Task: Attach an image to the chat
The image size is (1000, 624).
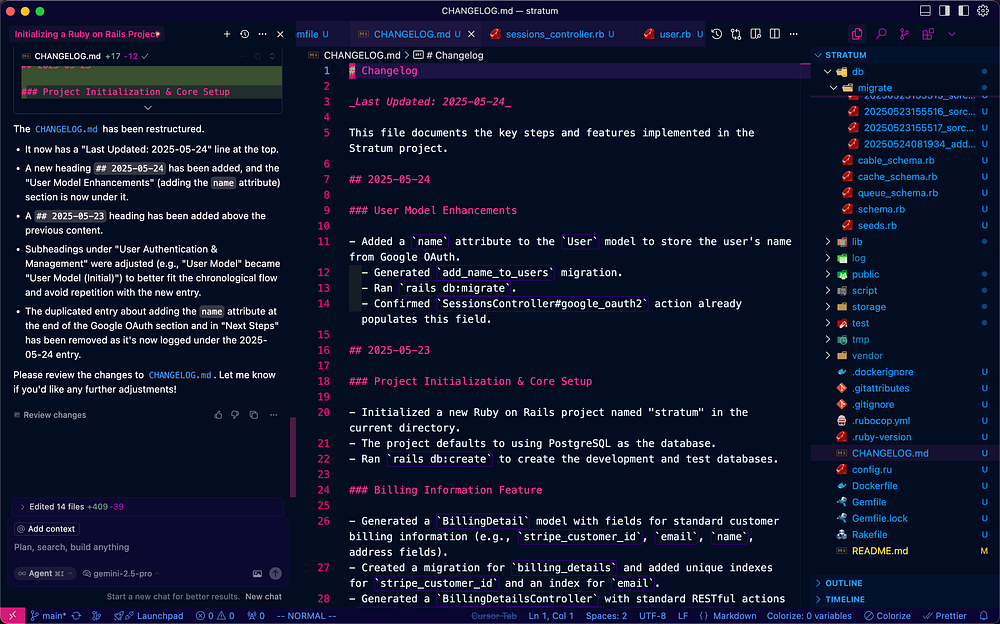Action: coord(257,574)
